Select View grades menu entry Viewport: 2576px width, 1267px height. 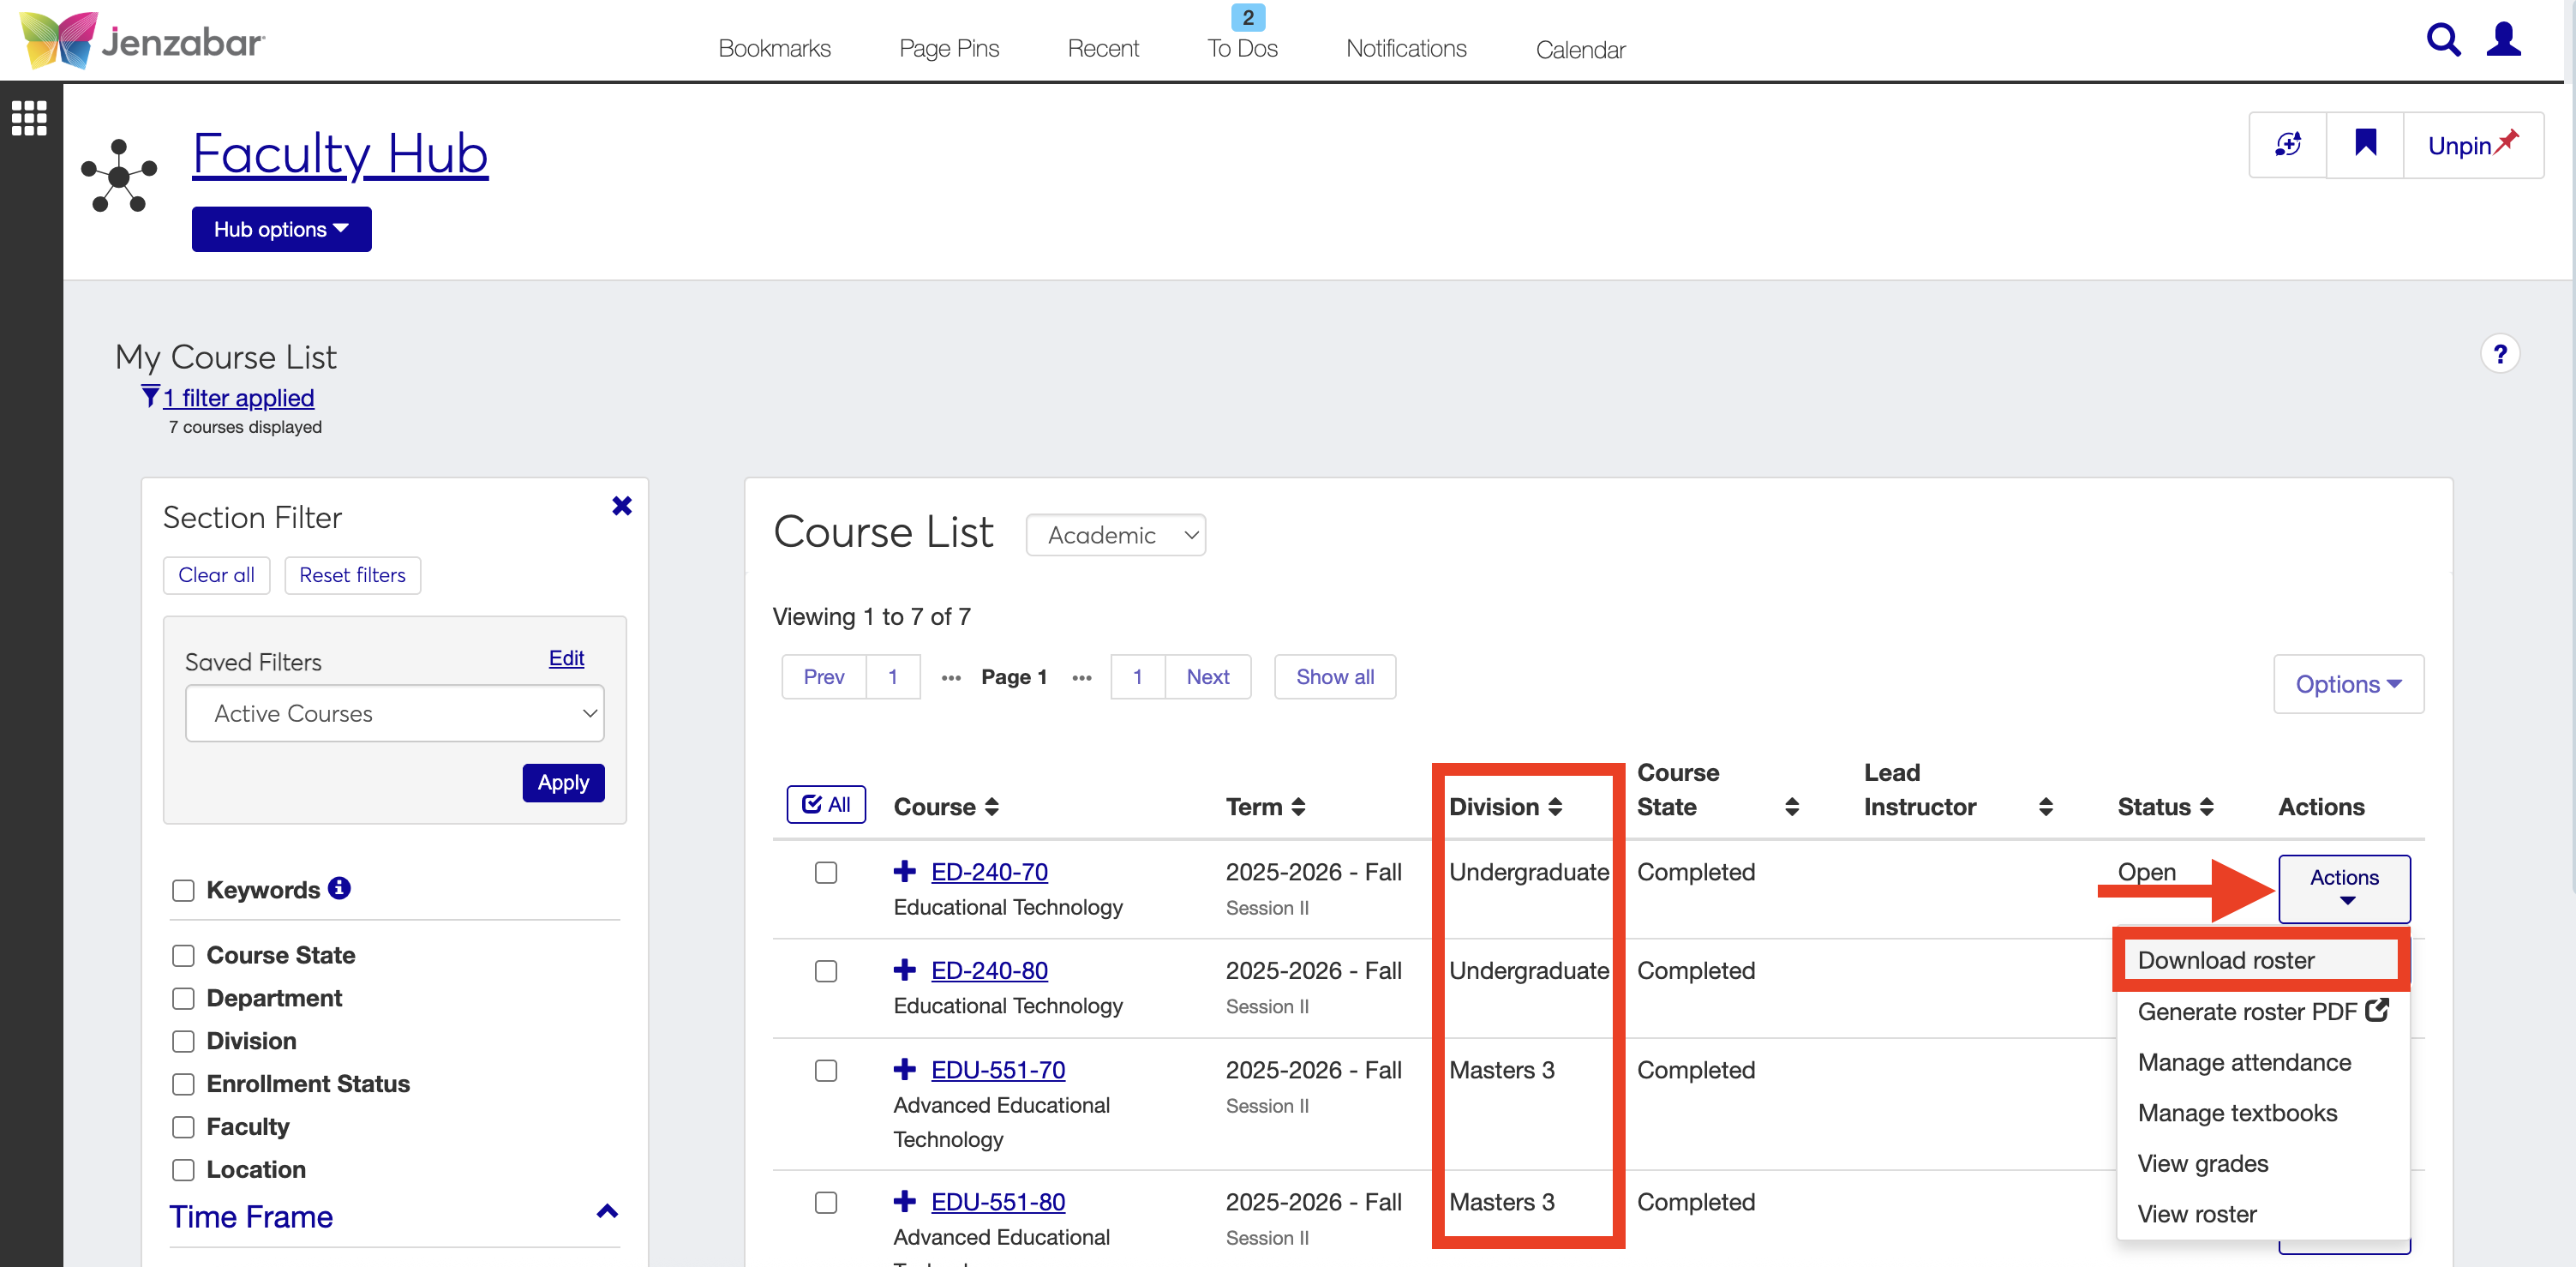click(x=2202, y=1163)
